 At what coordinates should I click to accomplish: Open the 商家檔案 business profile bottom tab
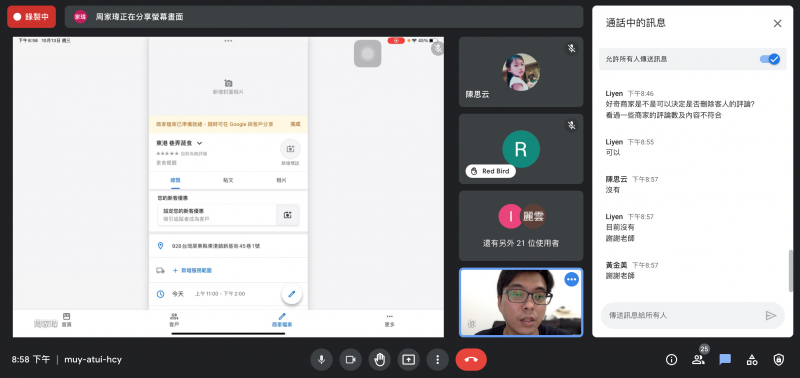tap(282, 320)
